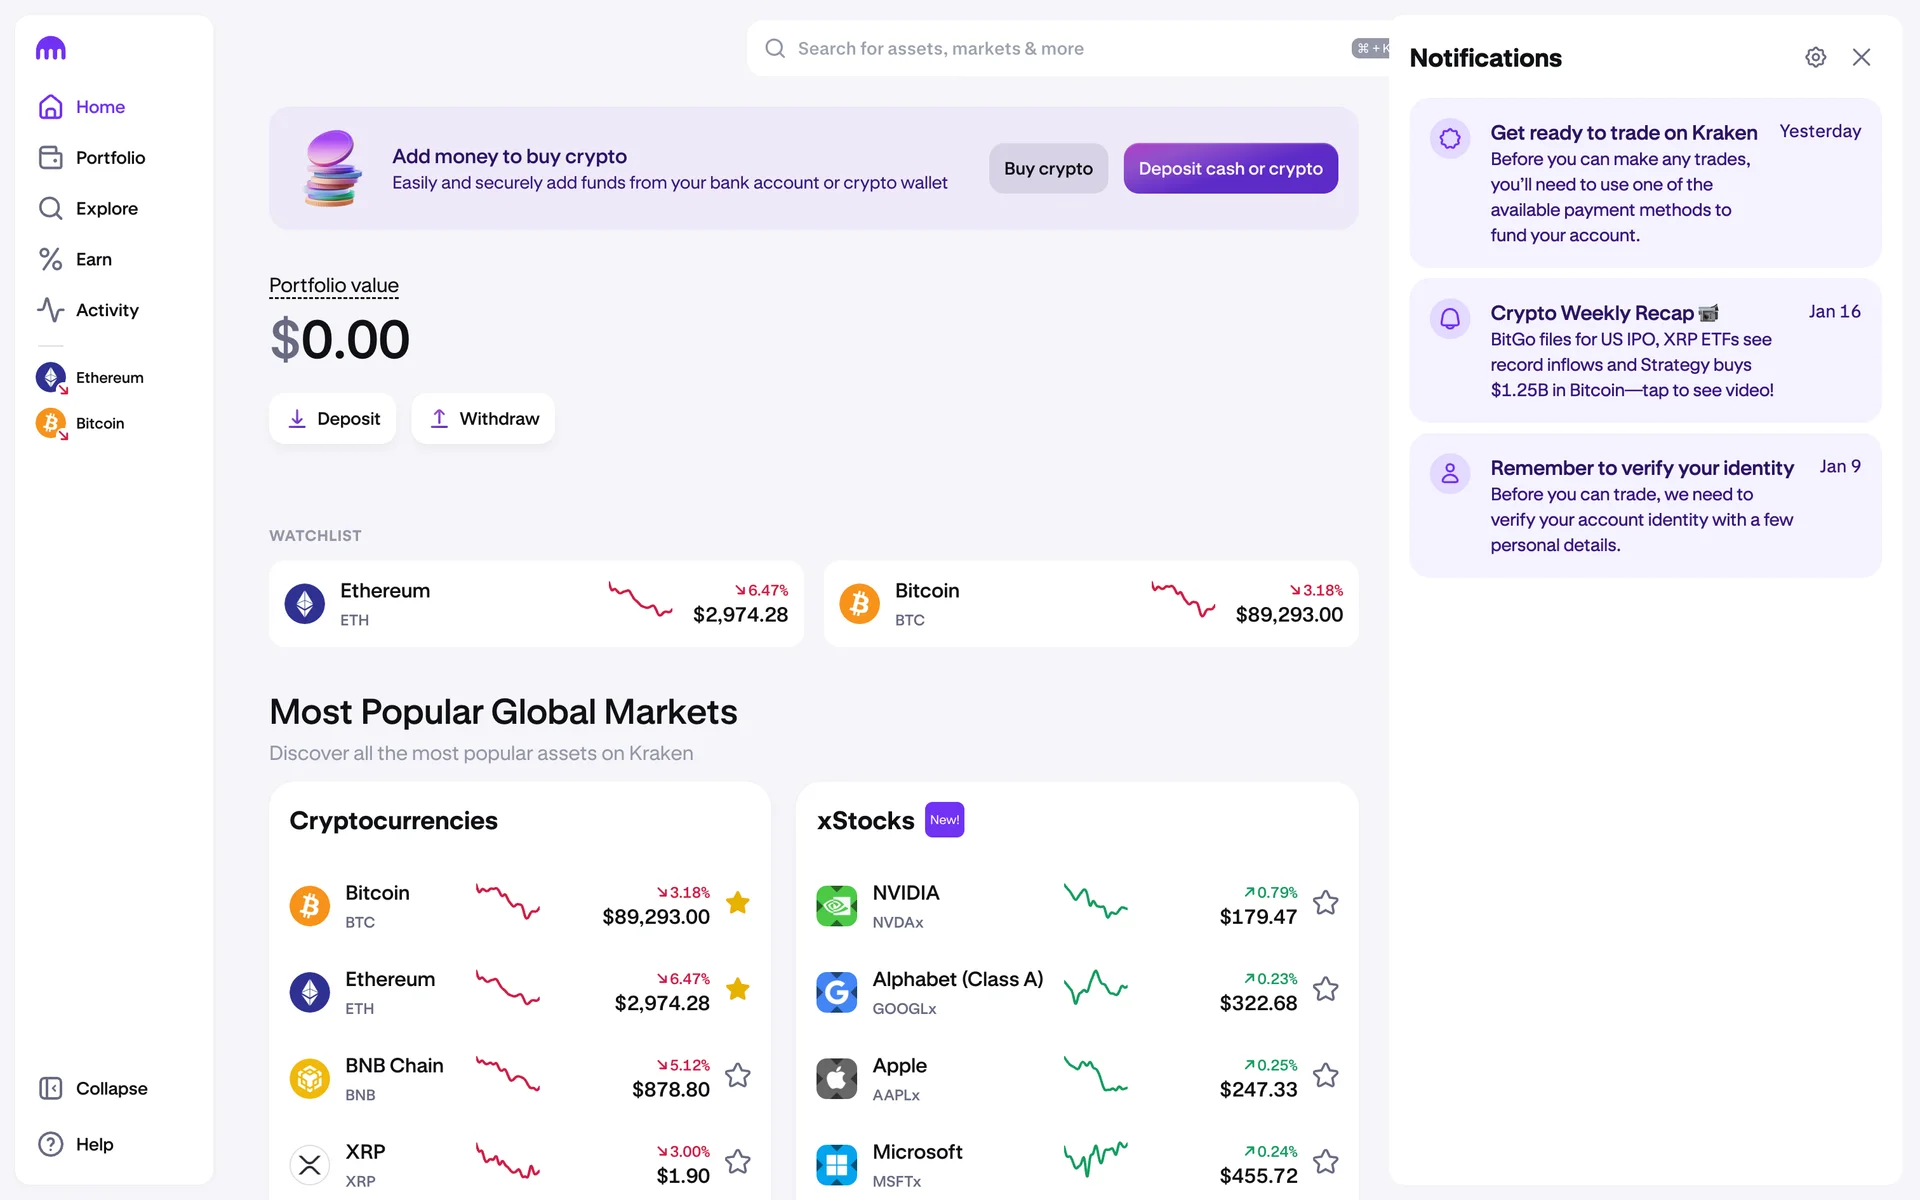
Task: Close the Notifications panel
Action: 1861,58
